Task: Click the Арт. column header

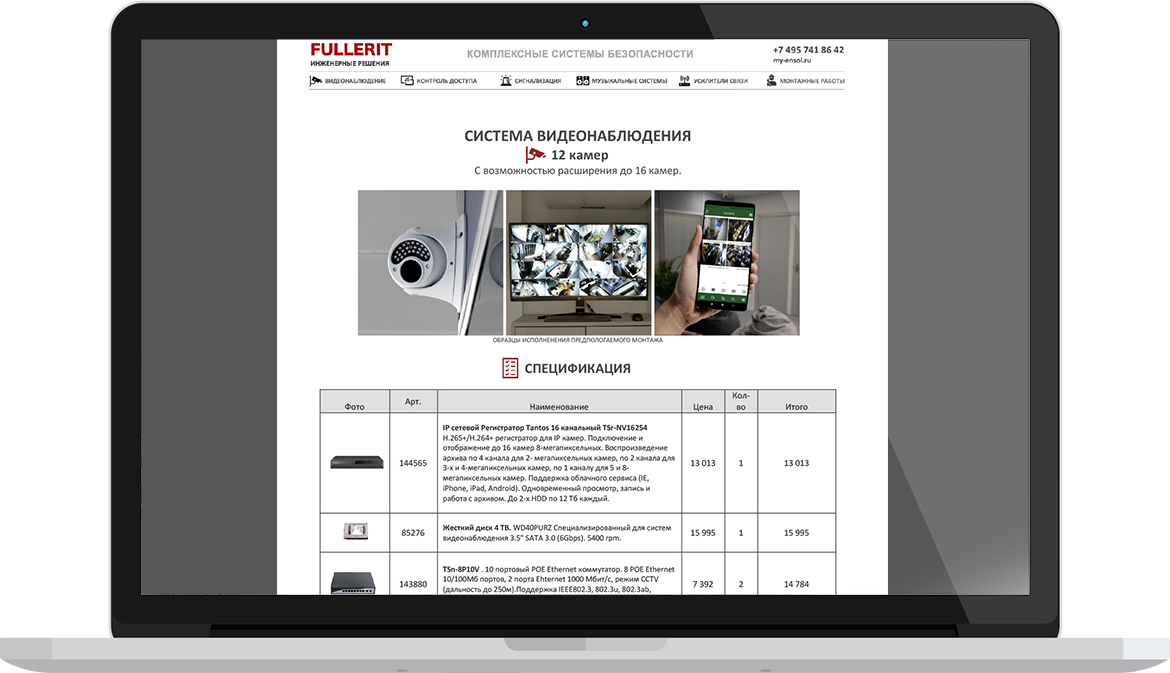Action: coord(413,401)
